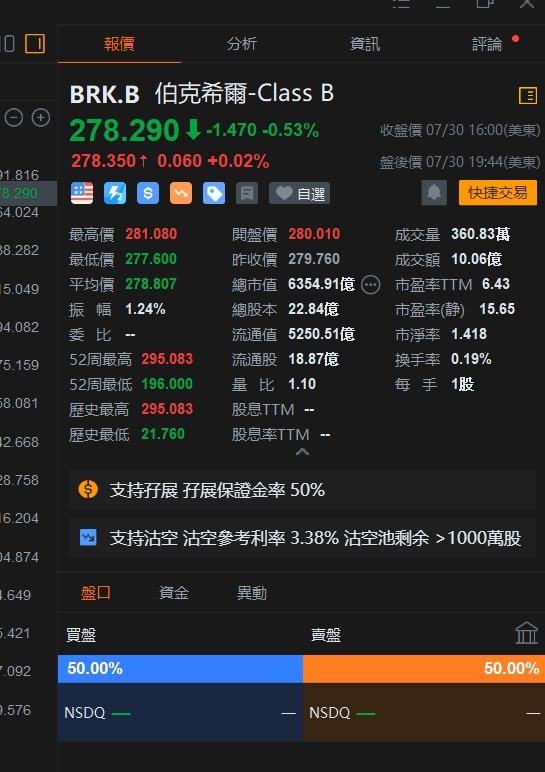Click the NSDQ row under 賣盤
The image size is (545, 772).
click(x=424, y=712)
